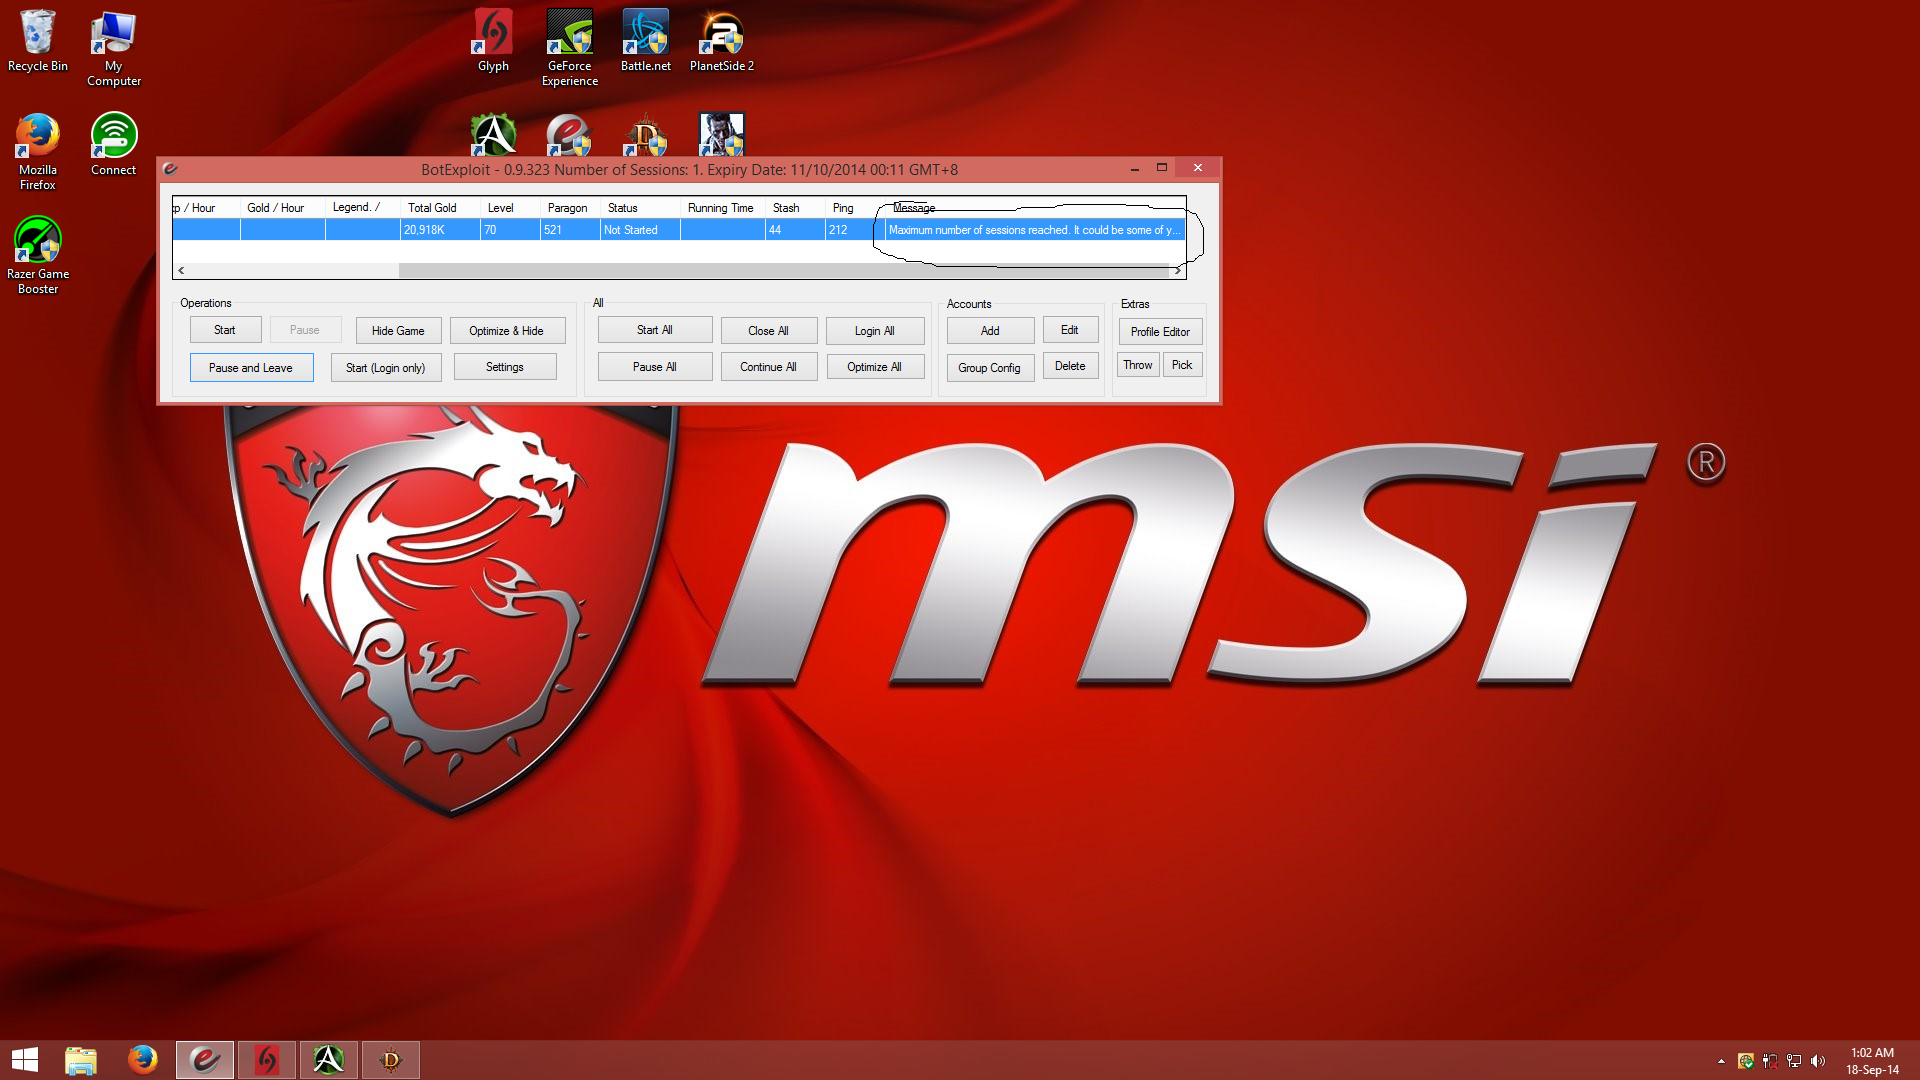Click the Hide Game button
Image resolution: width=1920 pixels, height=1080 pixels.
(398, 331)
